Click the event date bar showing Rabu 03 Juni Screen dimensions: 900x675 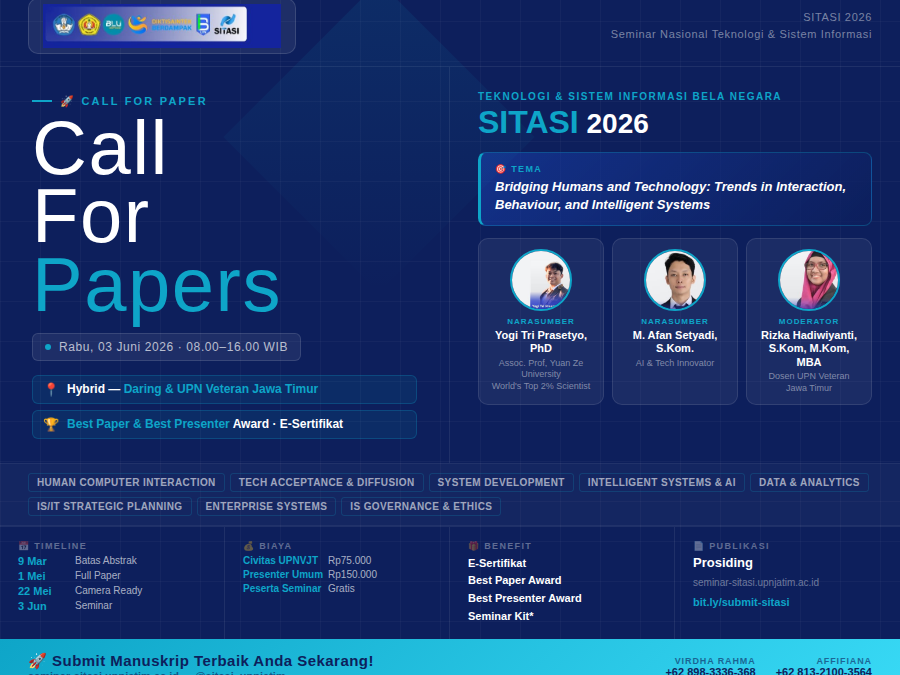pyautogui.click(x=167, y=347)
